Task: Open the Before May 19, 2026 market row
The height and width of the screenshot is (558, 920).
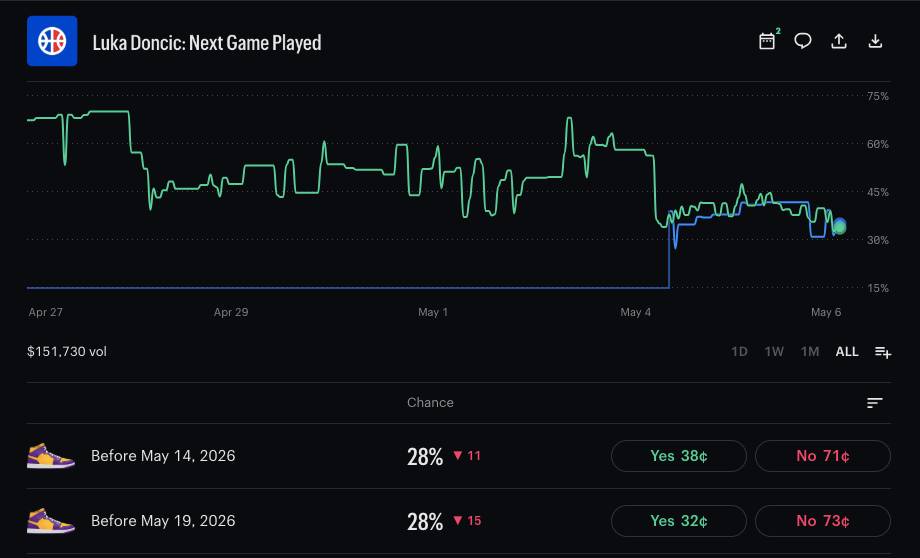Action: click(459, 521)
